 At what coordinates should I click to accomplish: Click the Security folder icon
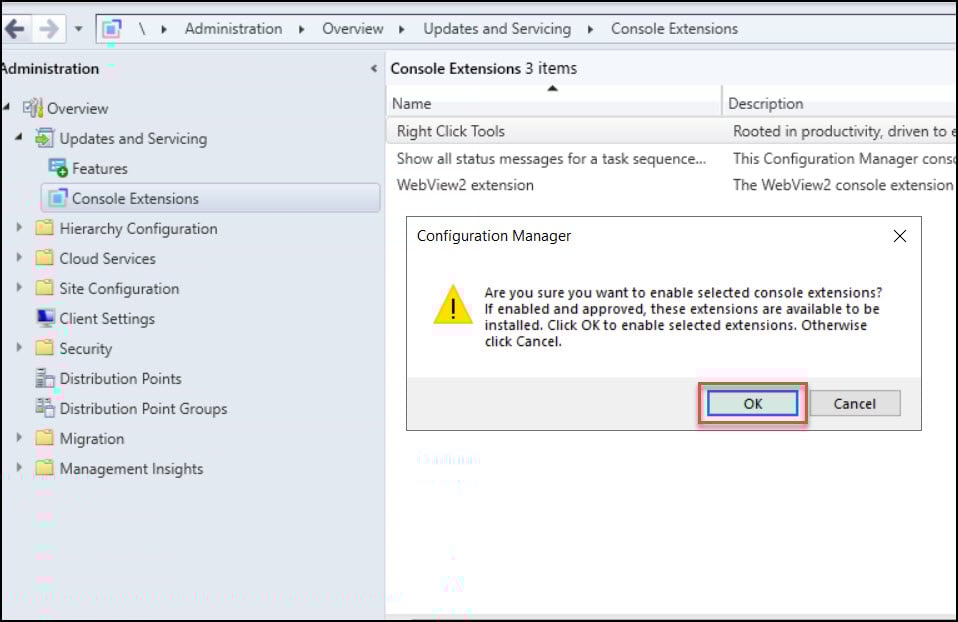click(x=45, y=348)
